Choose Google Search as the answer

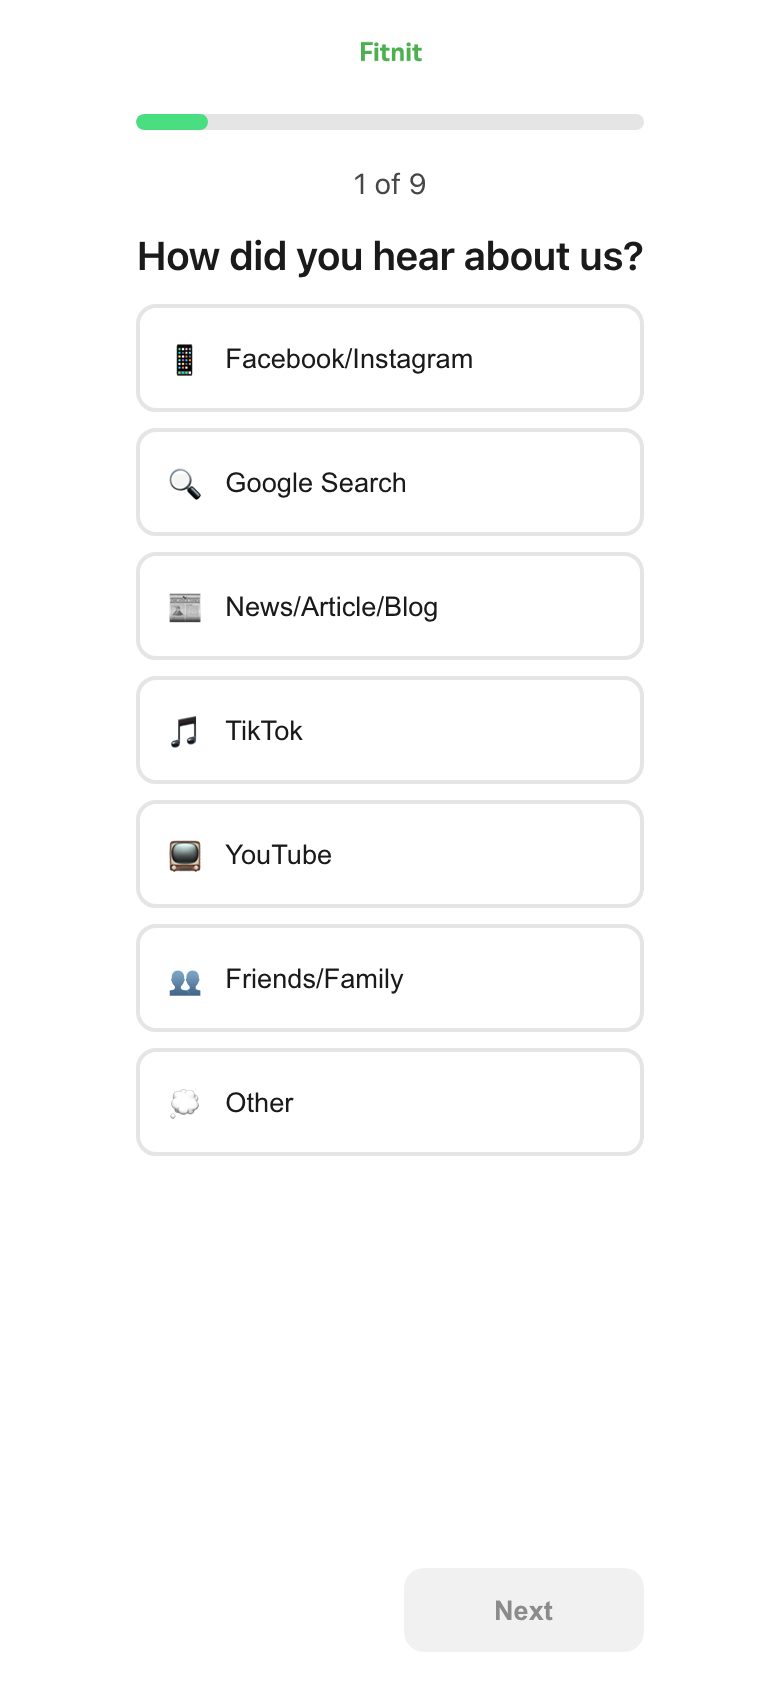point(390,482)
